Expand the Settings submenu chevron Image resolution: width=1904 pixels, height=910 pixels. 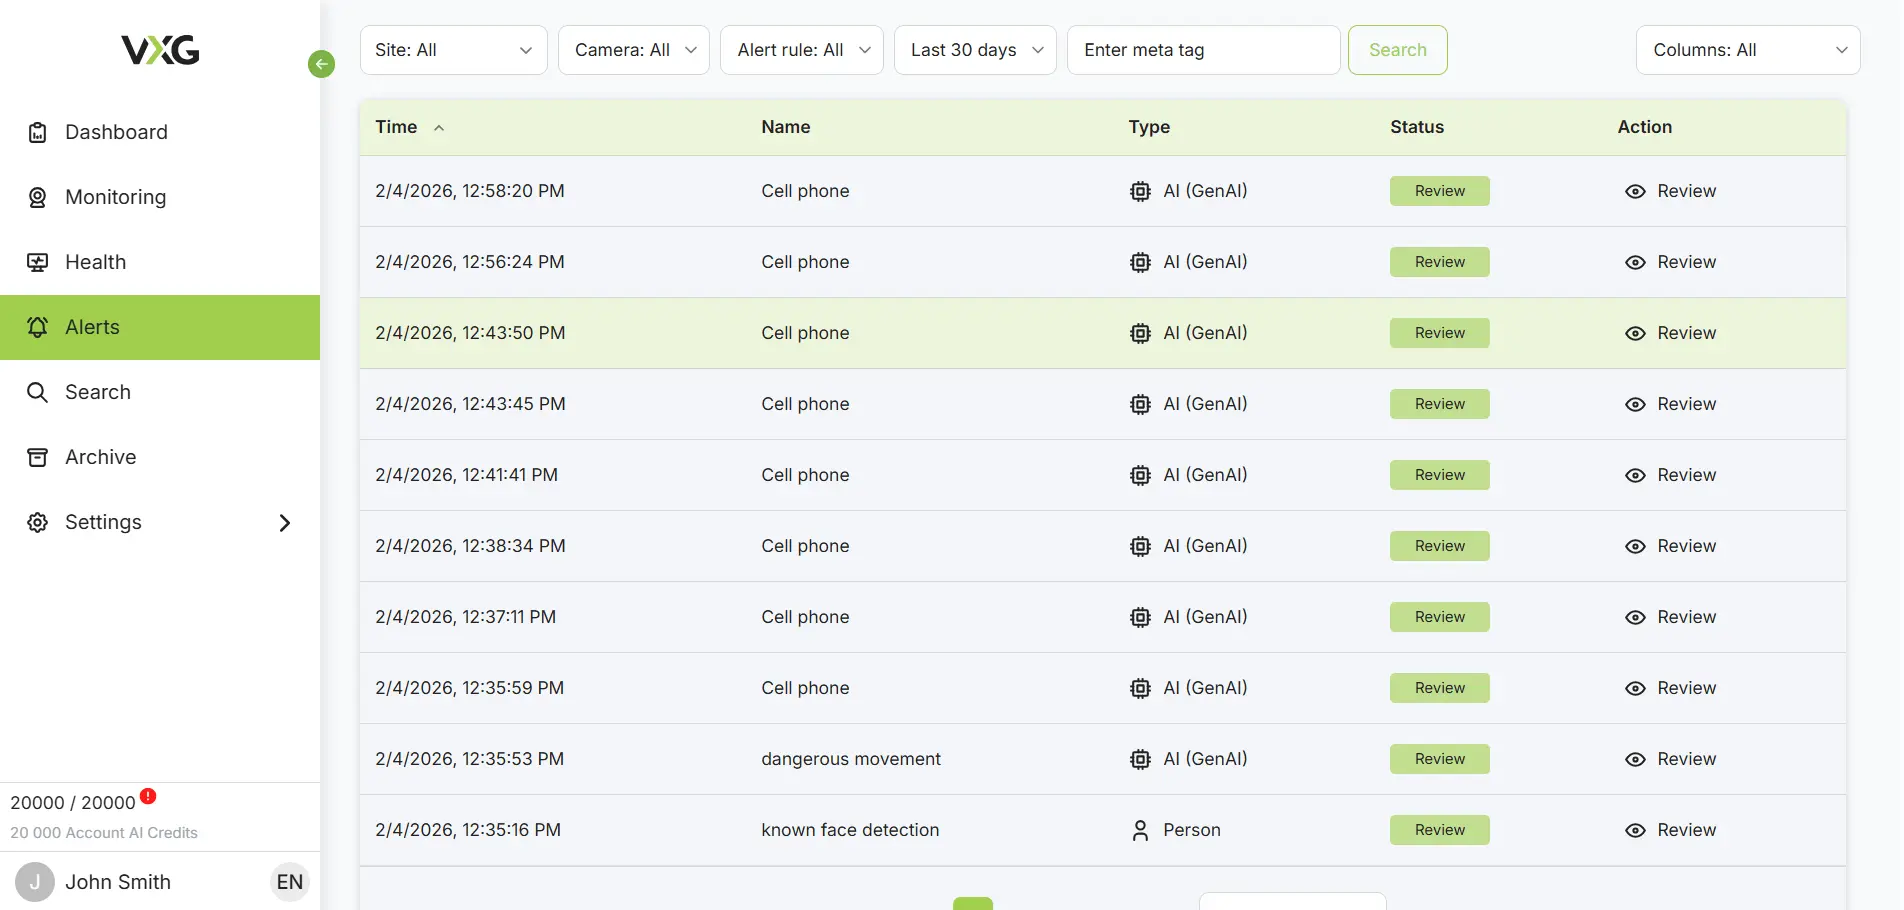click(285, 523)
